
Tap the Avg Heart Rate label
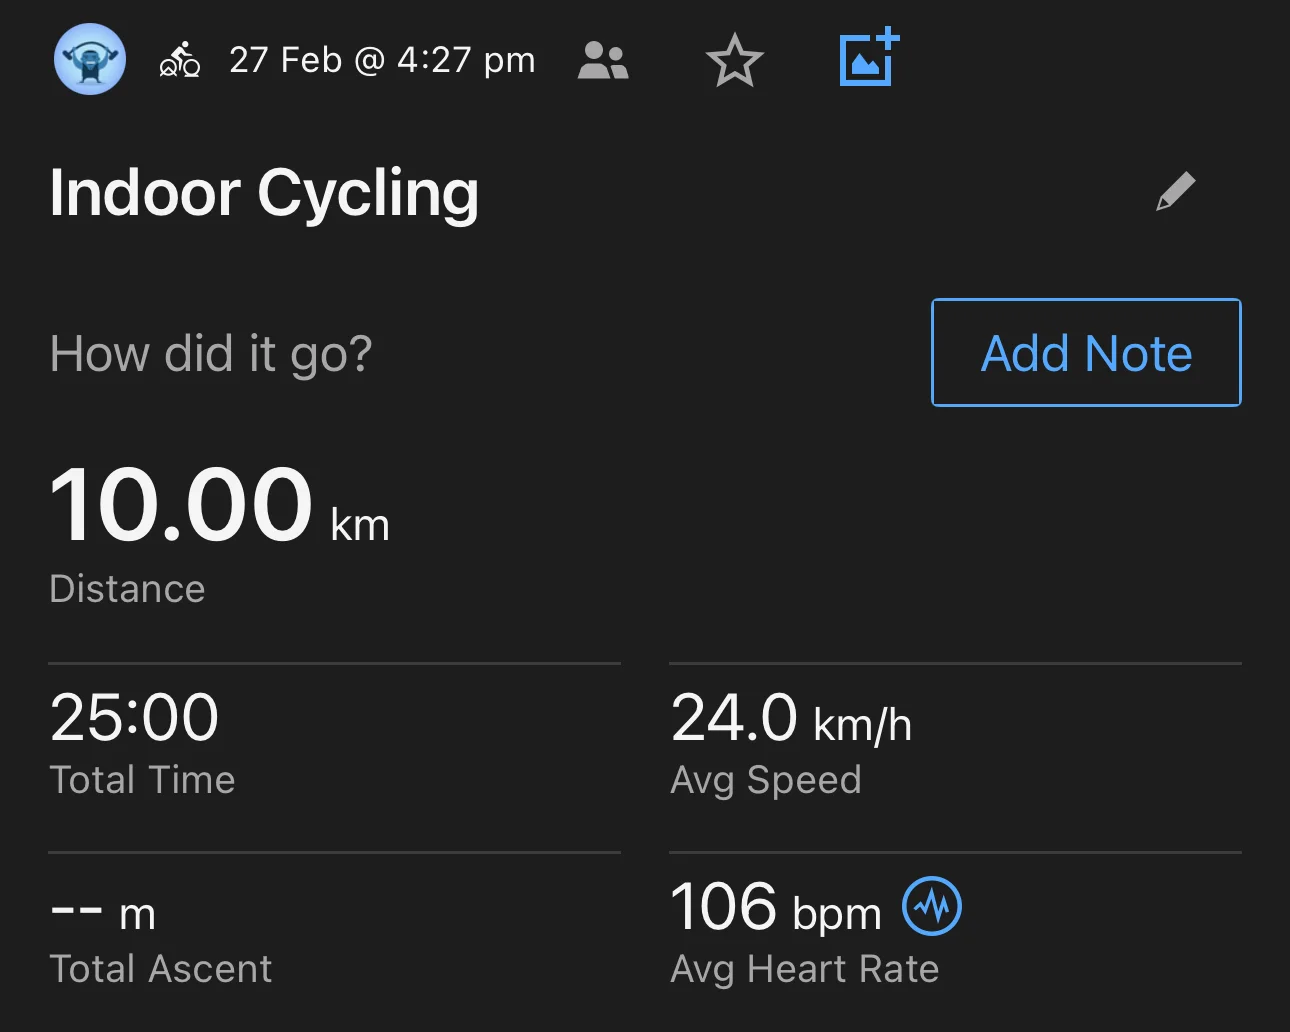(x=804, y=969)
